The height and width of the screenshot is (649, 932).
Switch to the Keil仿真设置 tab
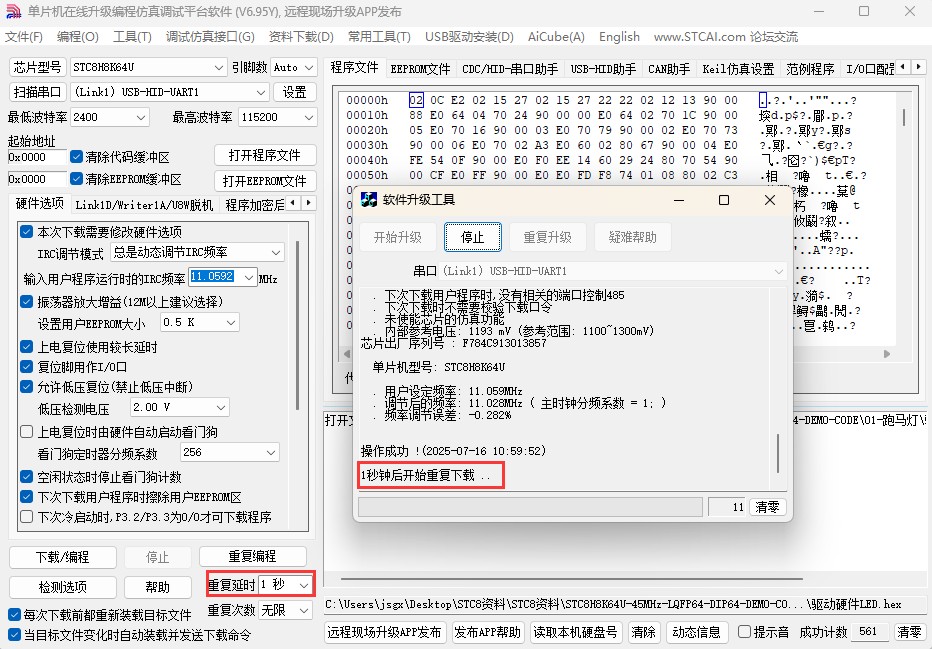click(x=738, y=69)
